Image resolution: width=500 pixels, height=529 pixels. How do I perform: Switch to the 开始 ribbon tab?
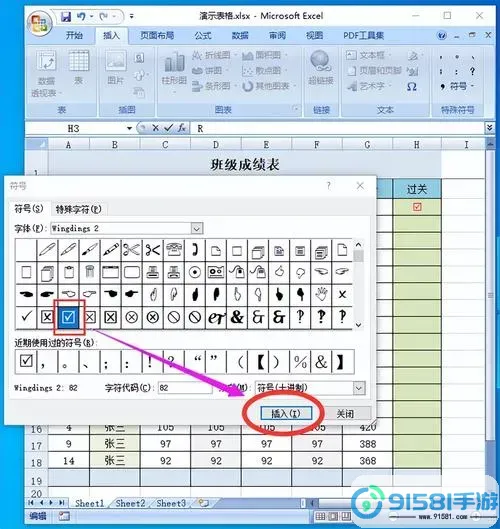pos(74,35)
